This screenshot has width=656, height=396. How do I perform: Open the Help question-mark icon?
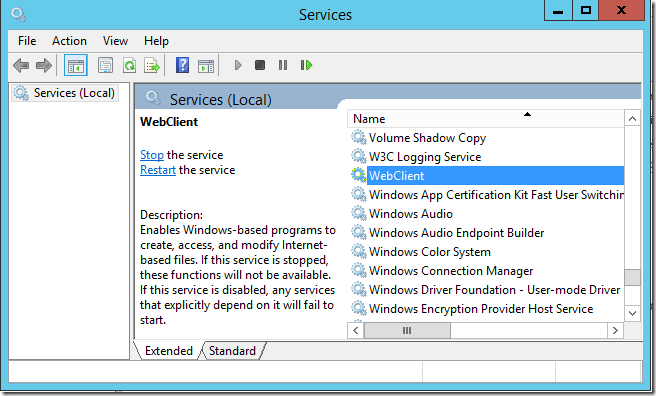click(182, 65)
